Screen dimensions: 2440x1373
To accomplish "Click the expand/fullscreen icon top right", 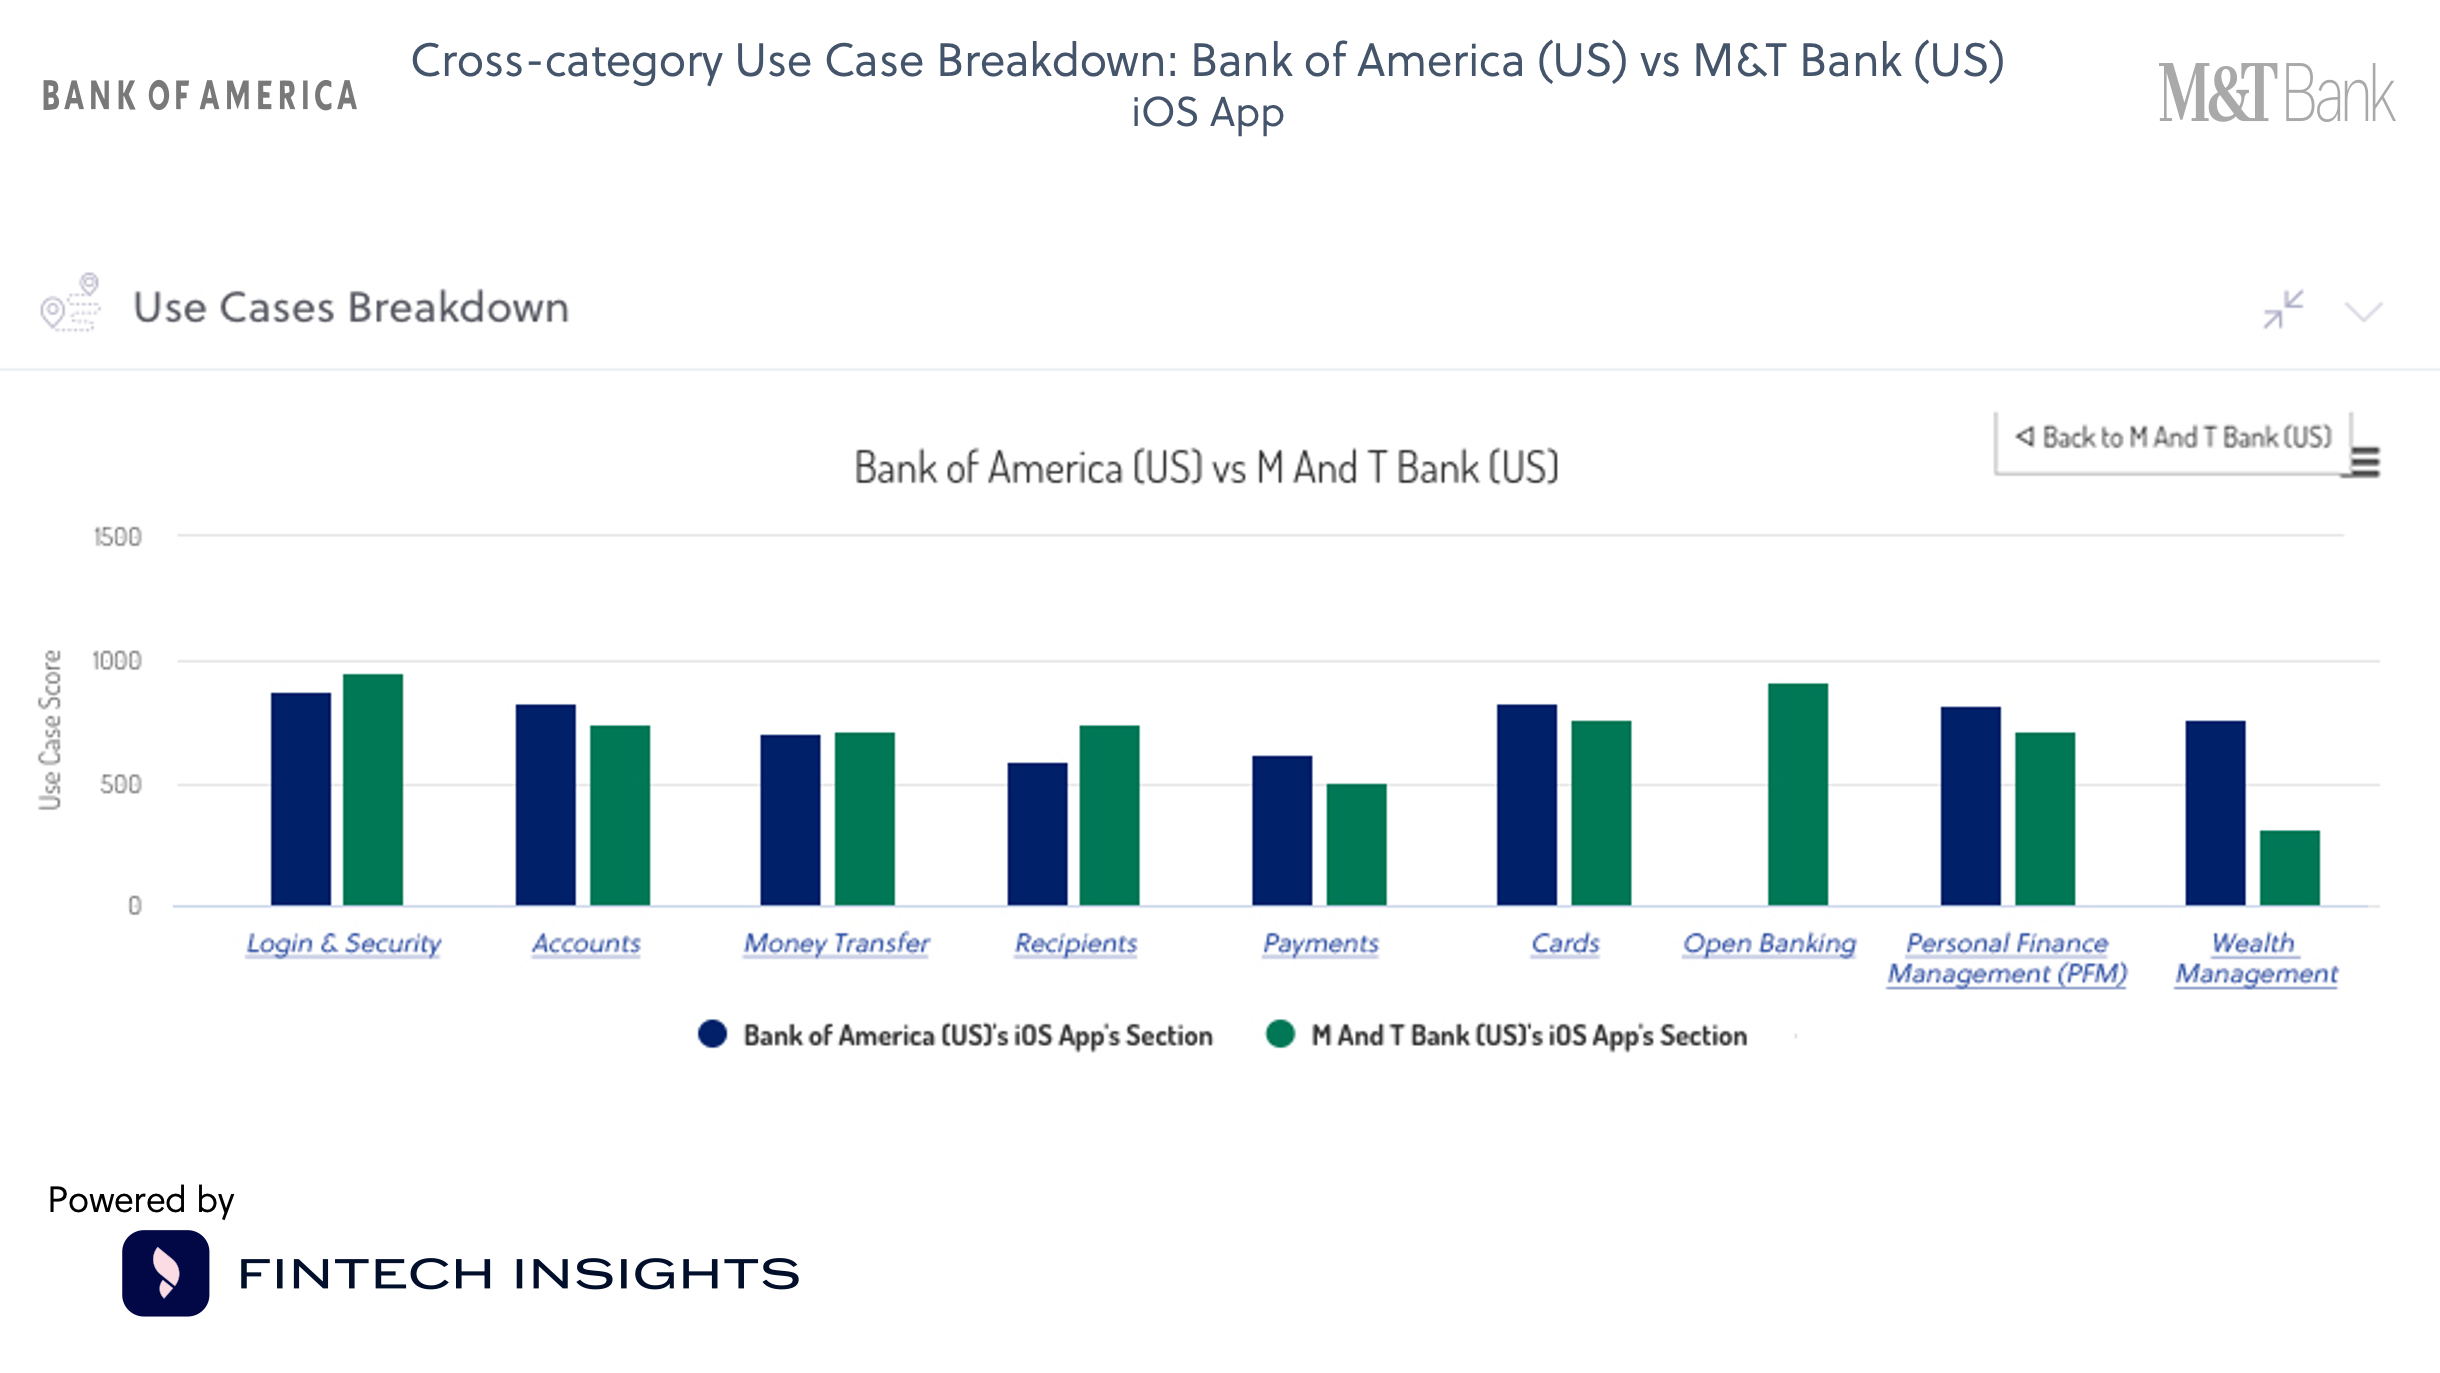I will [2282, 308].
